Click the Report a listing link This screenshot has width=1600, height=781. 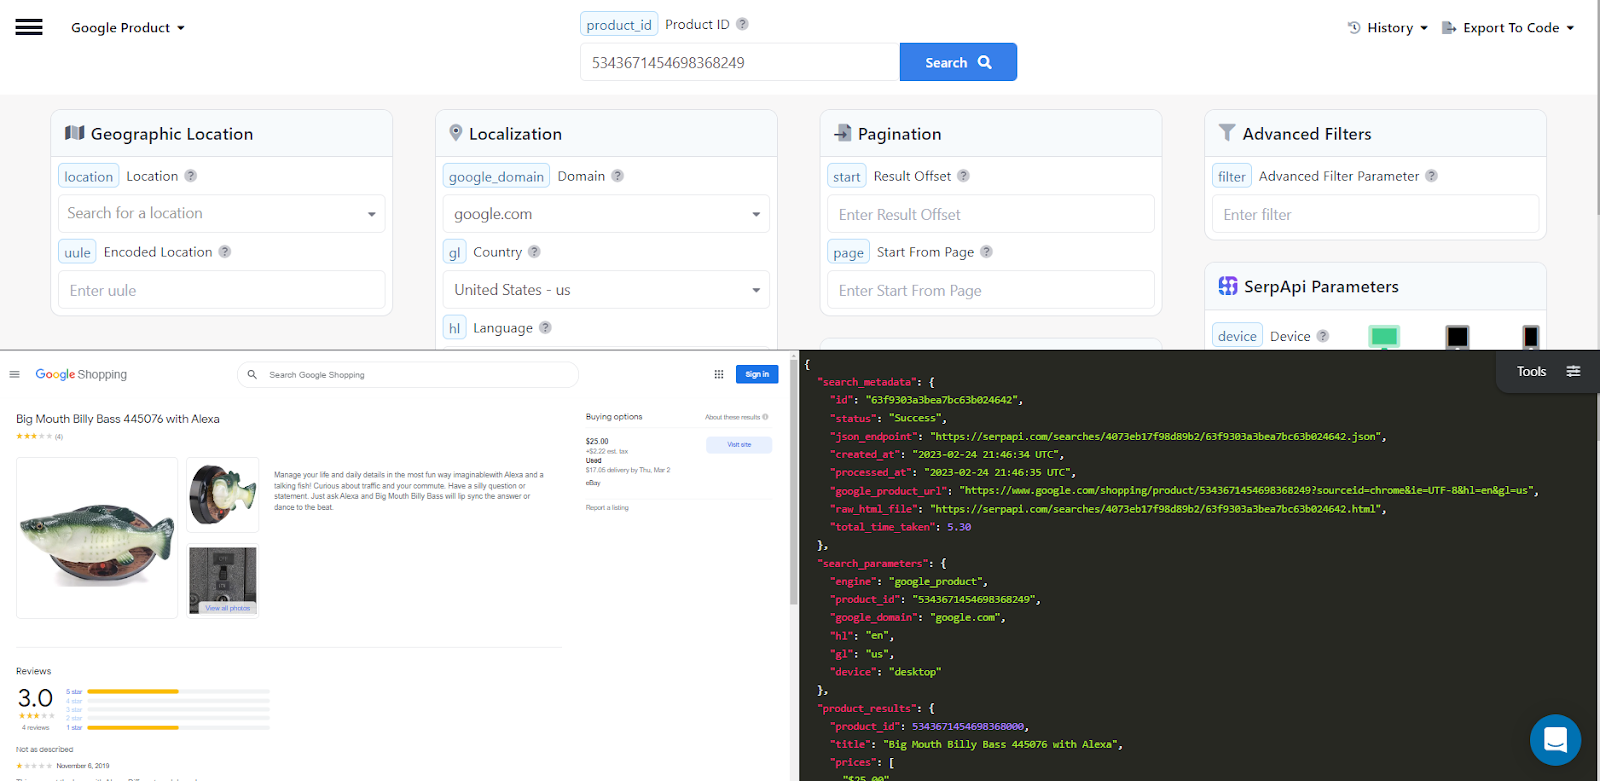607,508
